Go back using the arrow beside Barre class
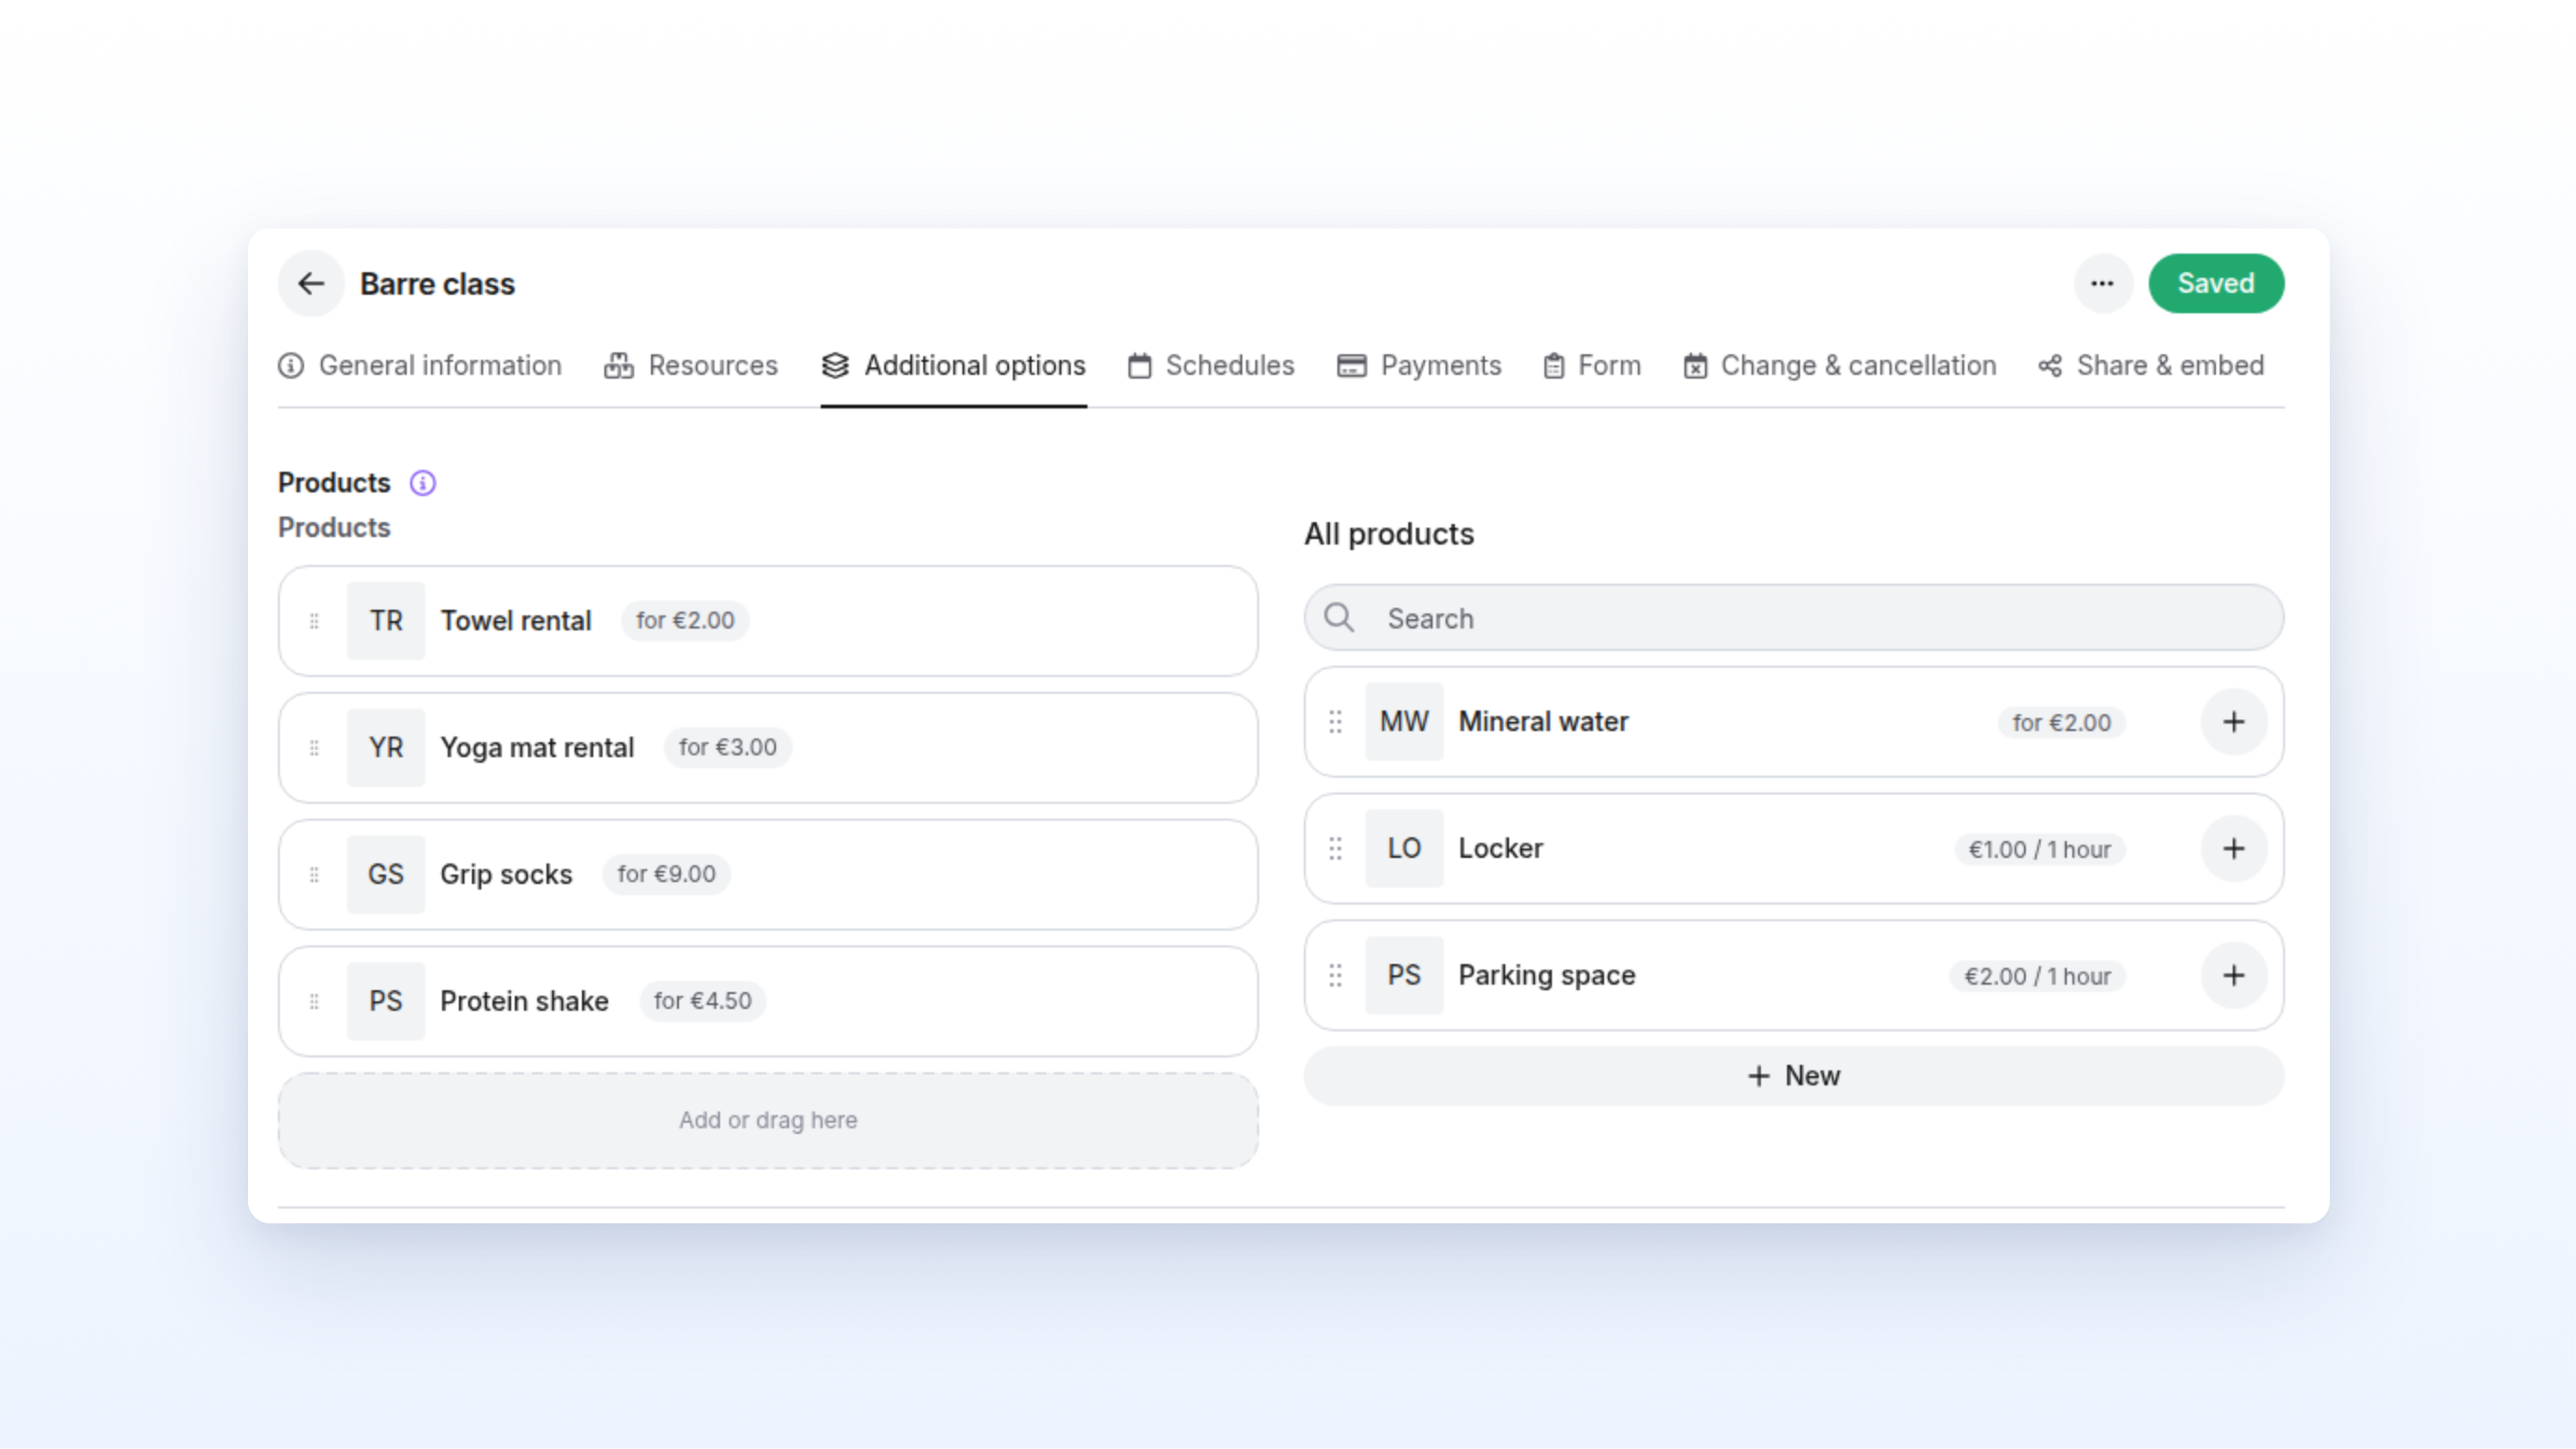This screenshot has width=2576, height=1449. point(311,284)
